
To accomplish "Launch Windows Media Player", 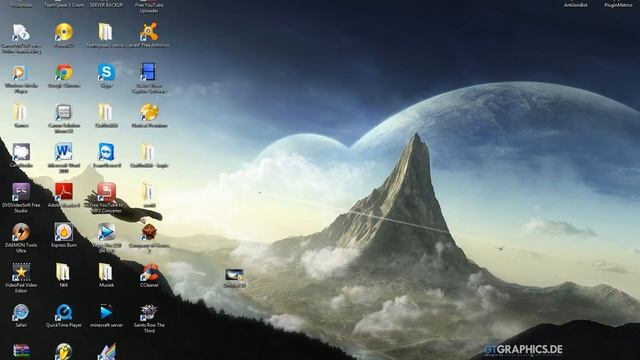I will point(21,73).
